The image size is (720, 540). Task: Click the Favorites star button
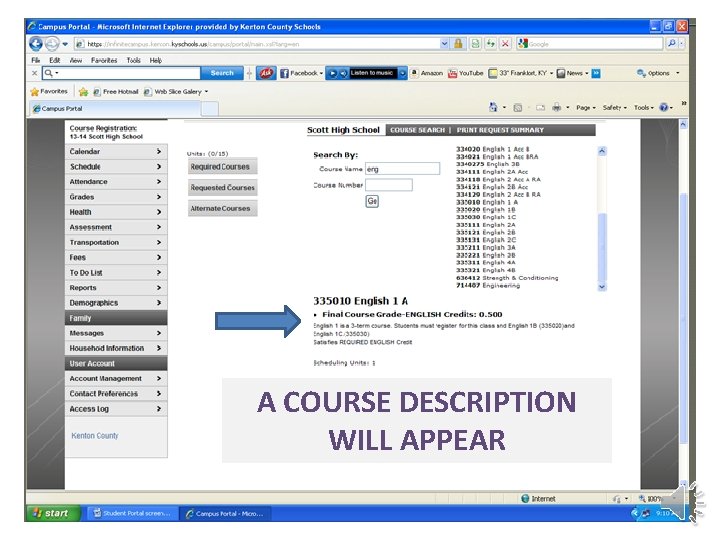click(49, 91)
